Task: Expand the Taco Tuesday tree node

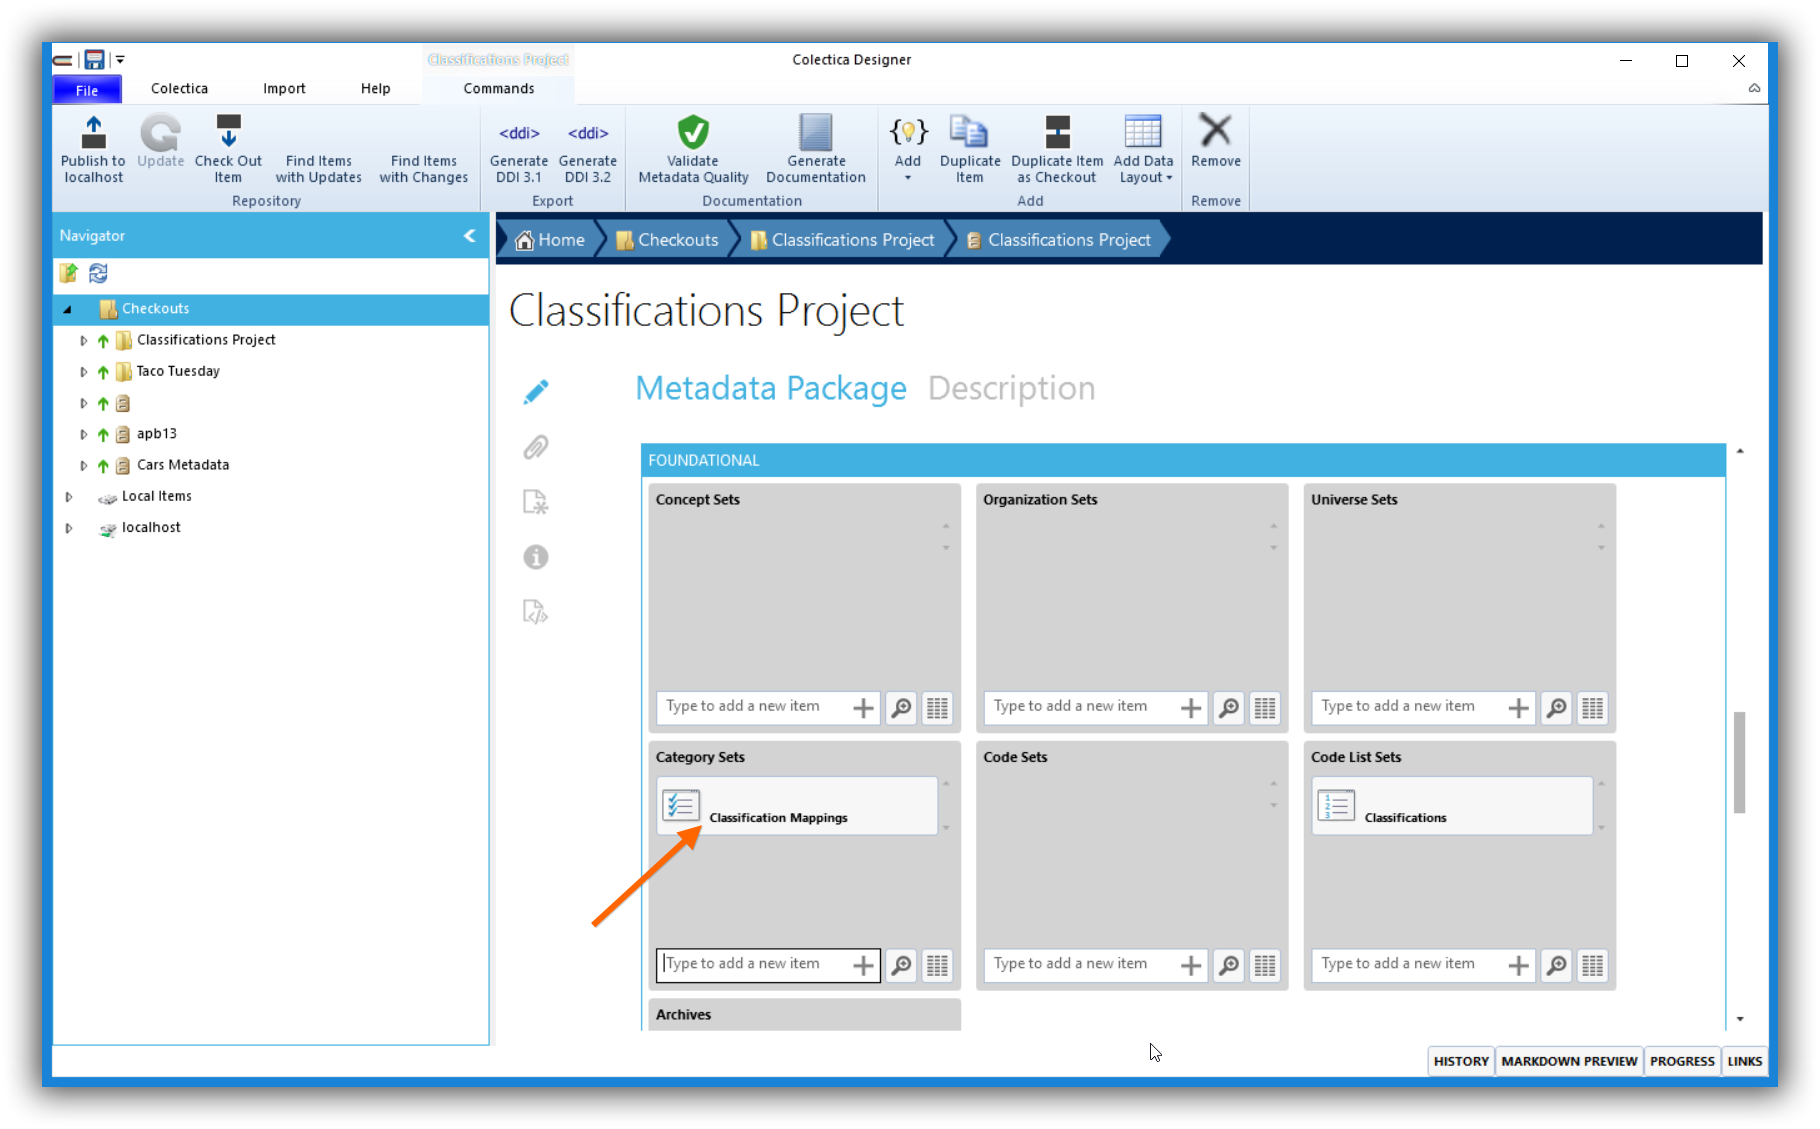Action: [83, 372]
